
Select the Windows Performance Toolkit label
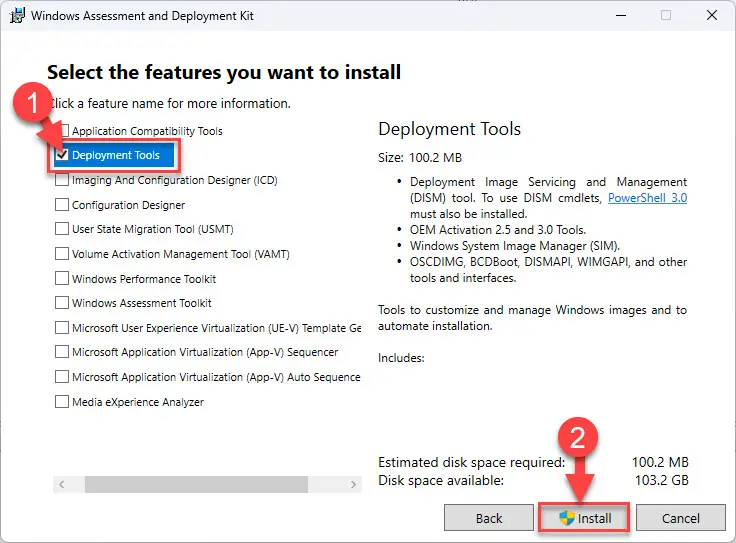(x=144, y=279)
